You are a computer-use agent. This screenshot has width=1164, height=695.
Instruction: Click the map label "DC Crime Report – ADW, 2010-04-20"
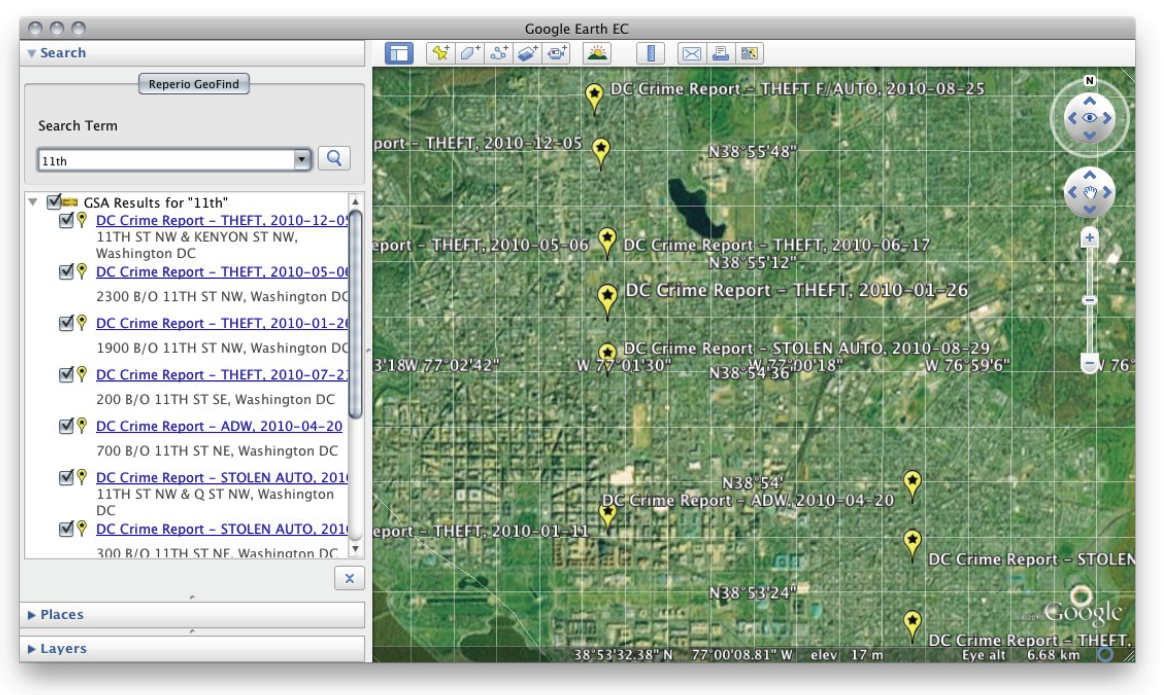748,500
